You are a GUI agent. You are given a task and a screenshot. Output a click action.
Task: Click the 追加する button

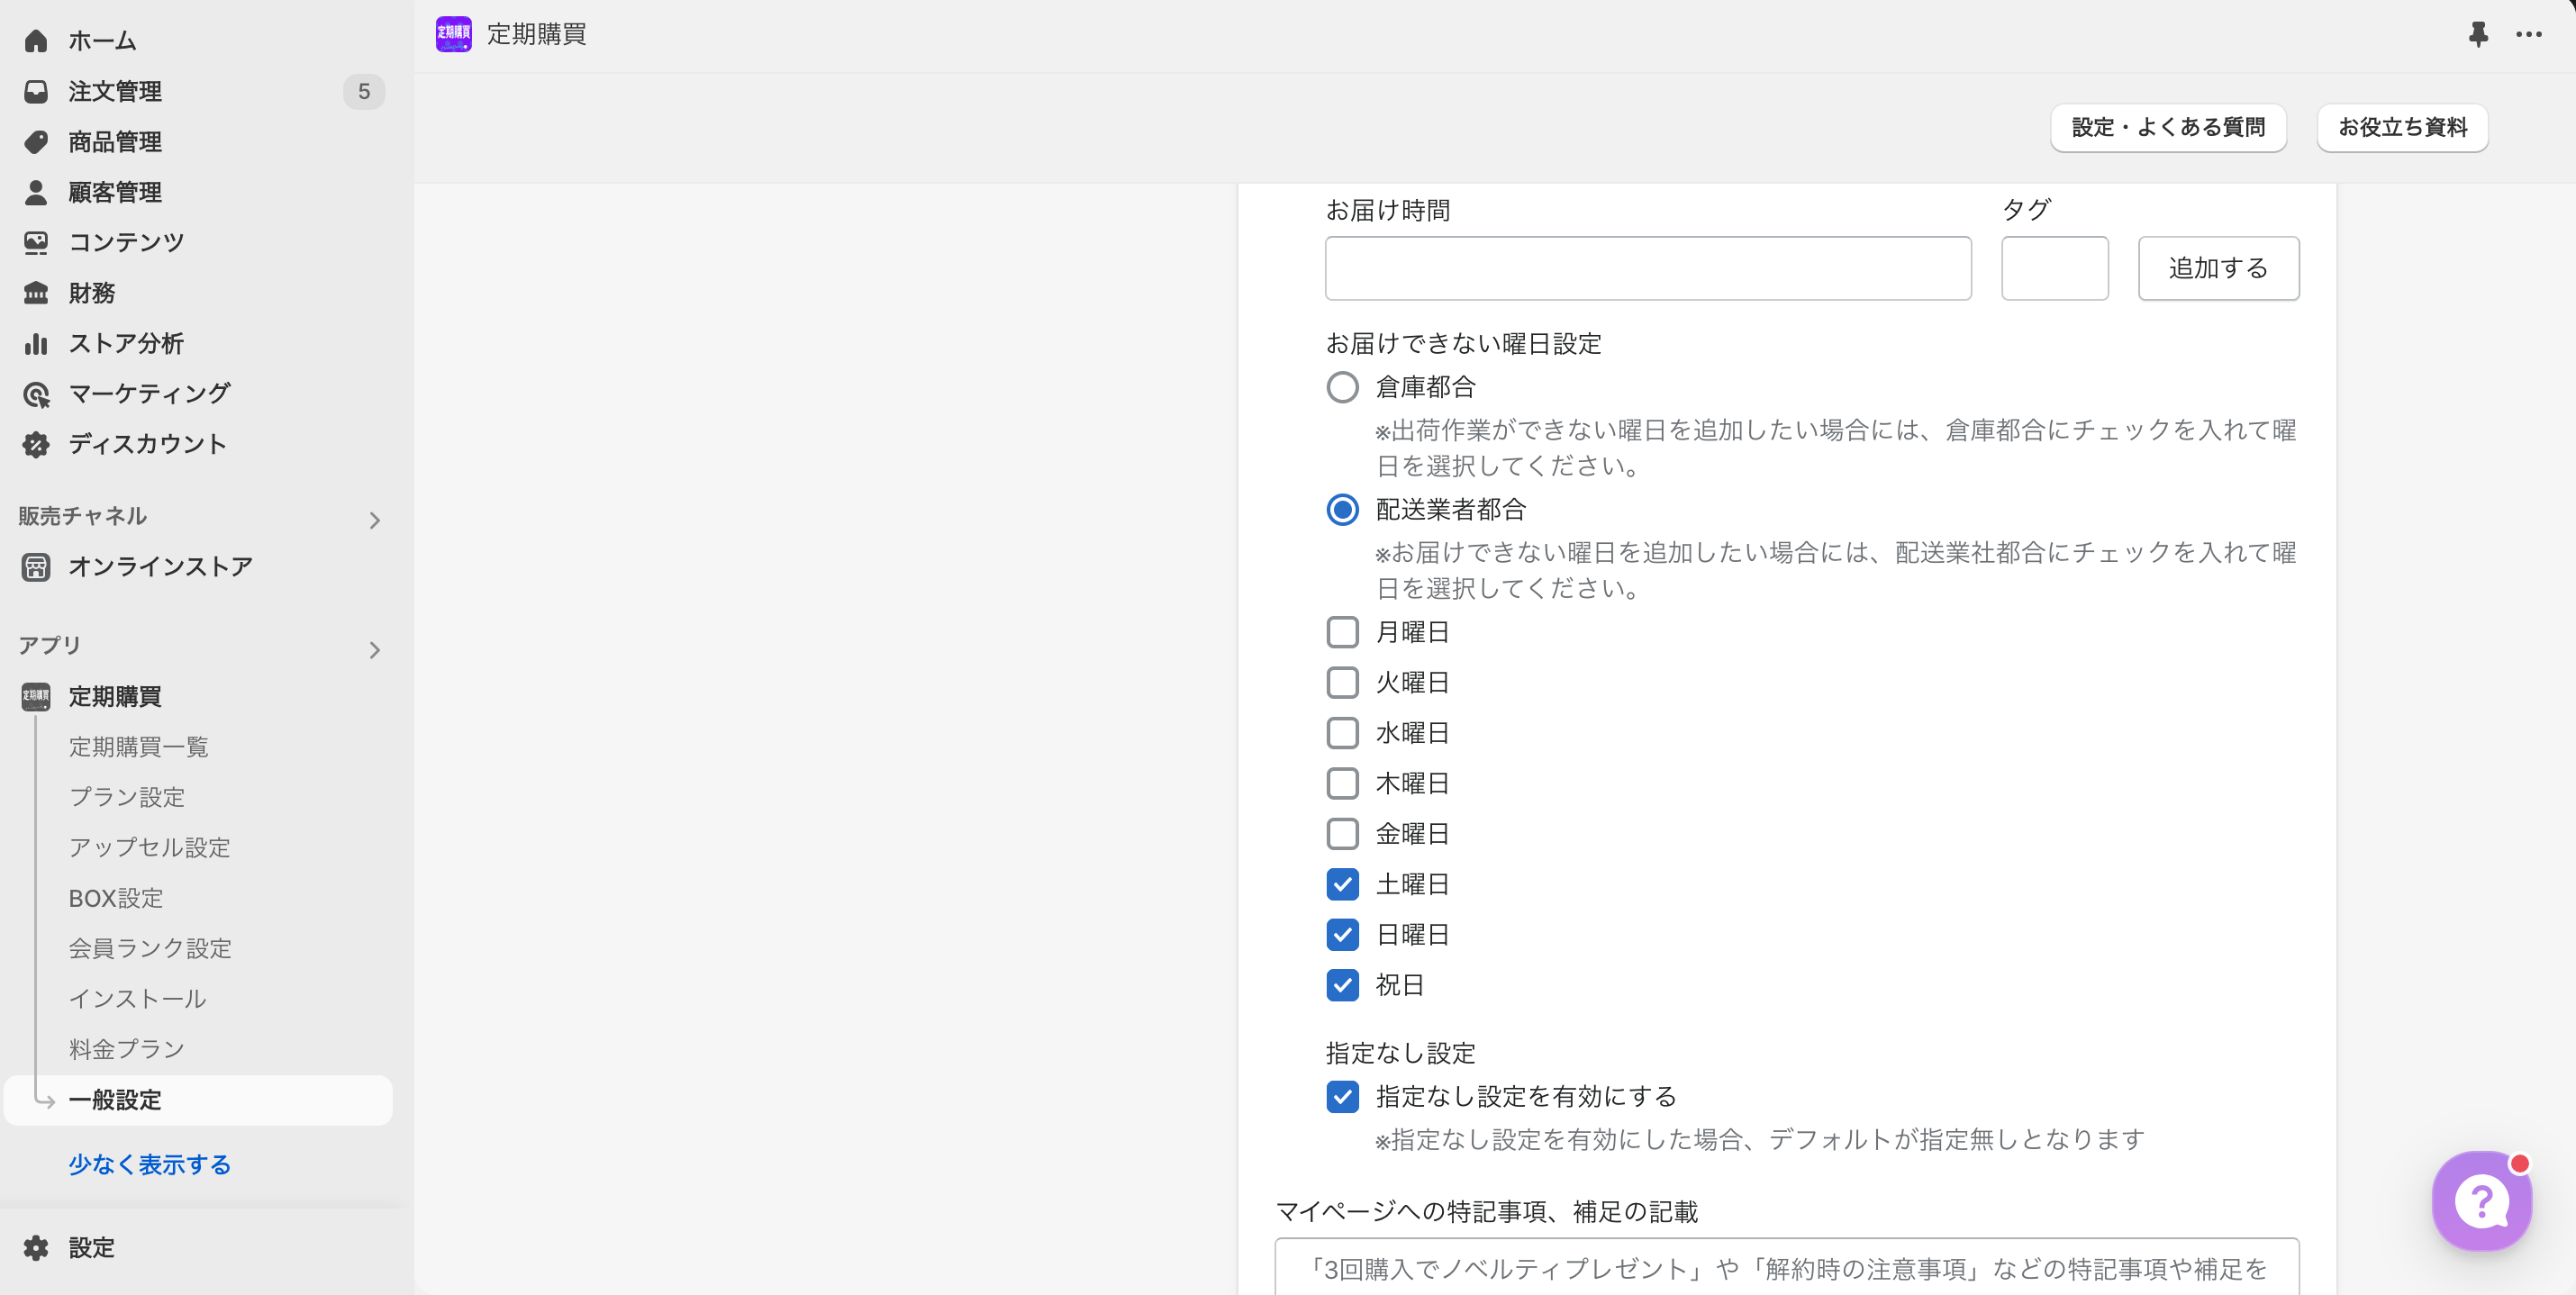[x=2218, y=268]
